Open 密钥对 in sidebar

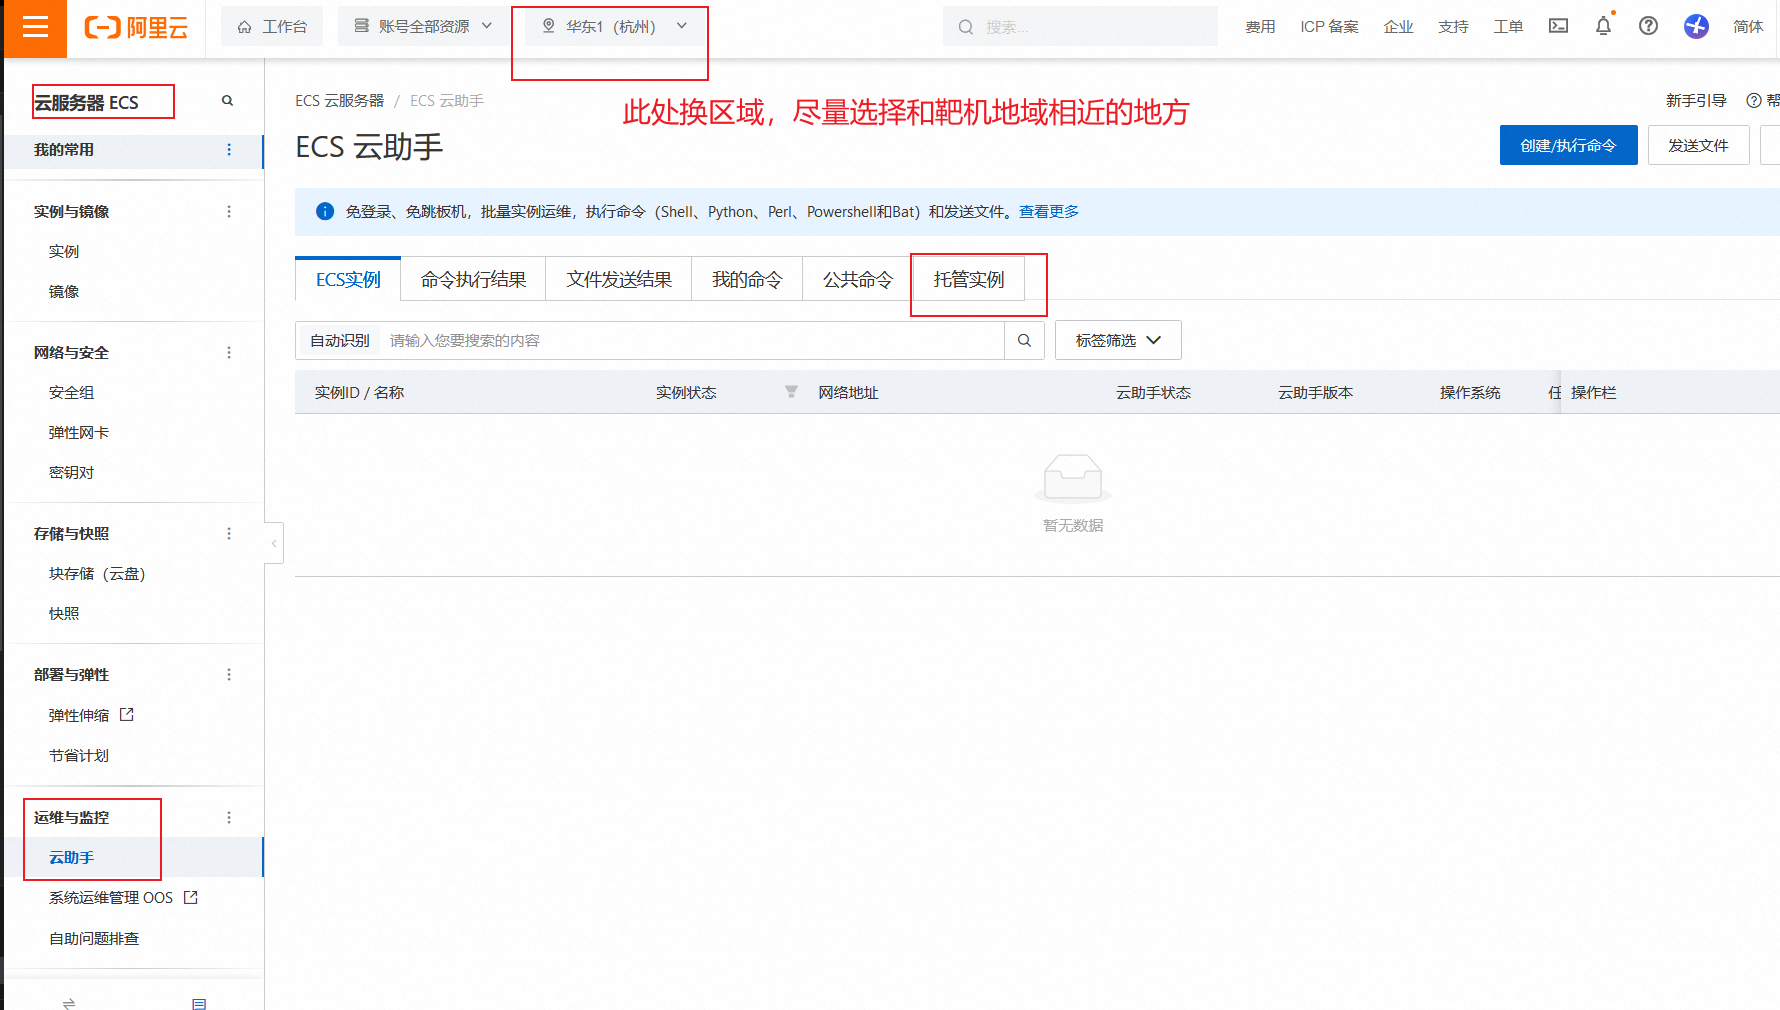click(x=72, y=473)
